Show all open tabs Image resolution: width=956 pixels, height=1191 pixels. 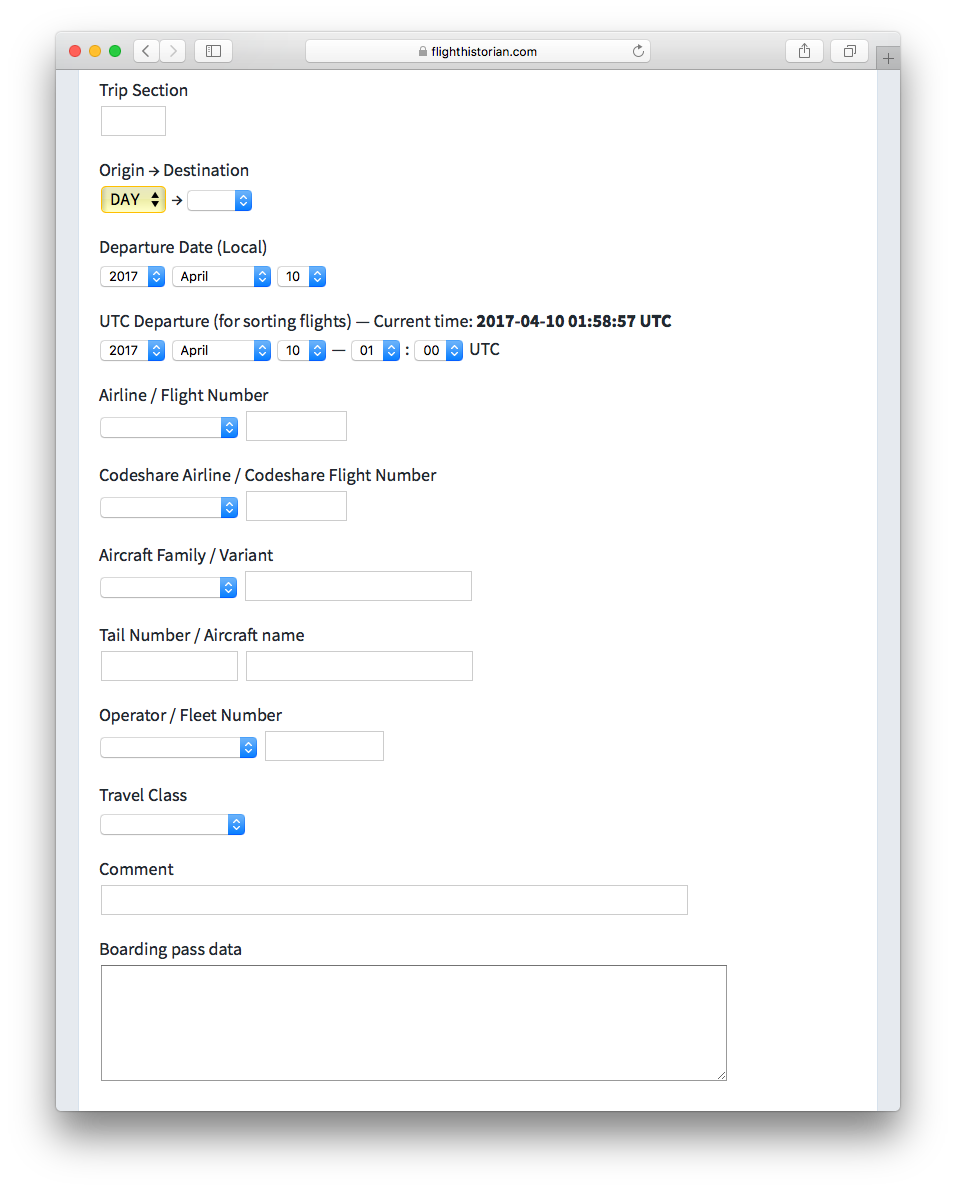[x=849, y=51]
